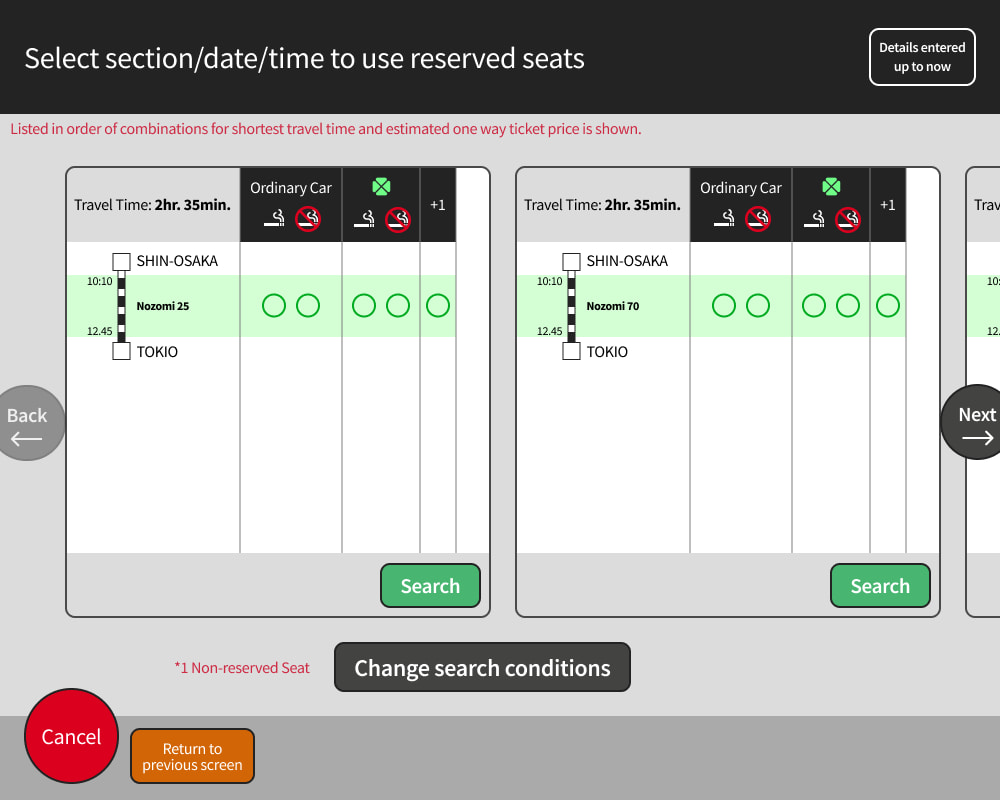Click smoking icon under Green Car, Nozomi 25 card
This screenshot has width=1000, height=800.
[364, 219]
